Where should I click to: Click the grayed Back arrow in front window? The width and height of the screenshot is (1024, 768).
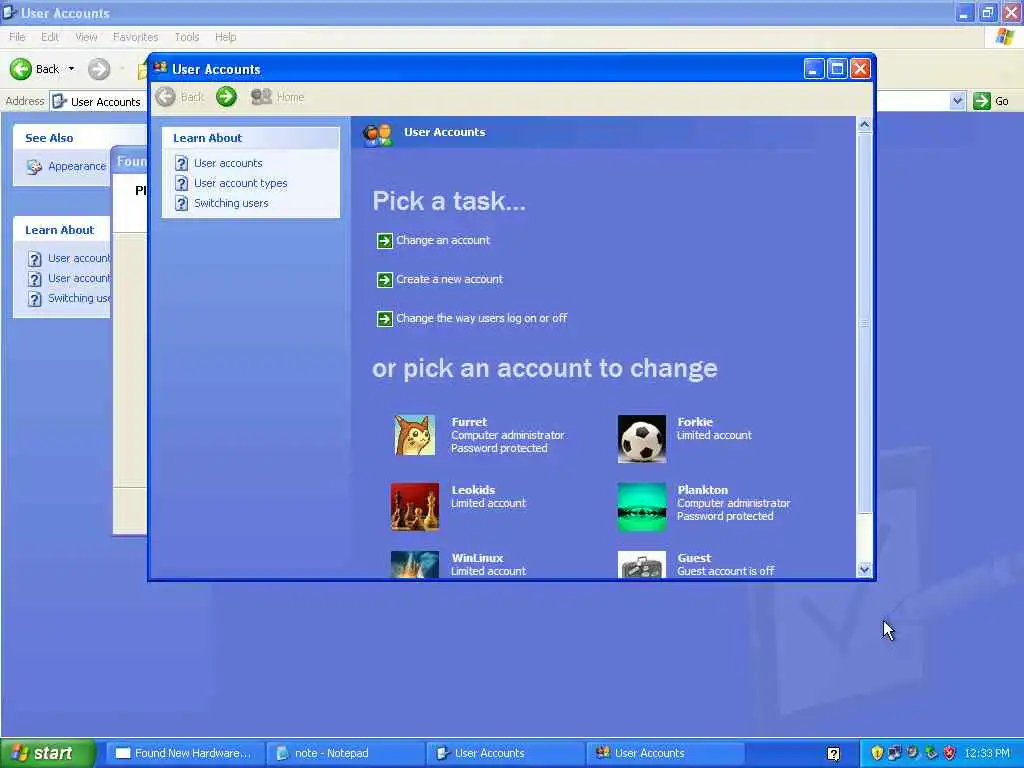pyautogui.click(x=165, y=97)
